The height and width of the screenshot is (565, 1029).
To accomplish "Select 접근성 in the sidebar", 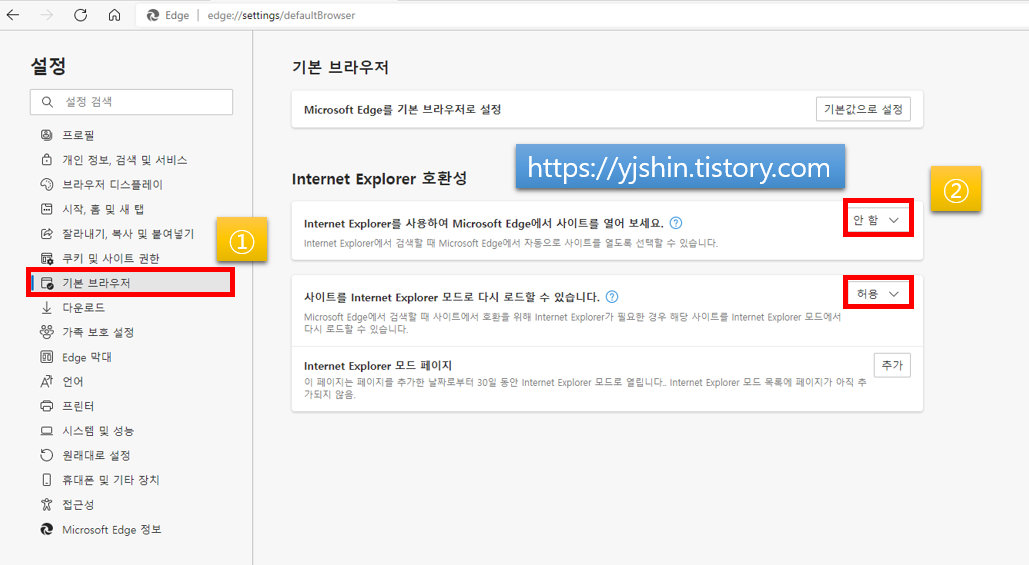I will 78,505.
